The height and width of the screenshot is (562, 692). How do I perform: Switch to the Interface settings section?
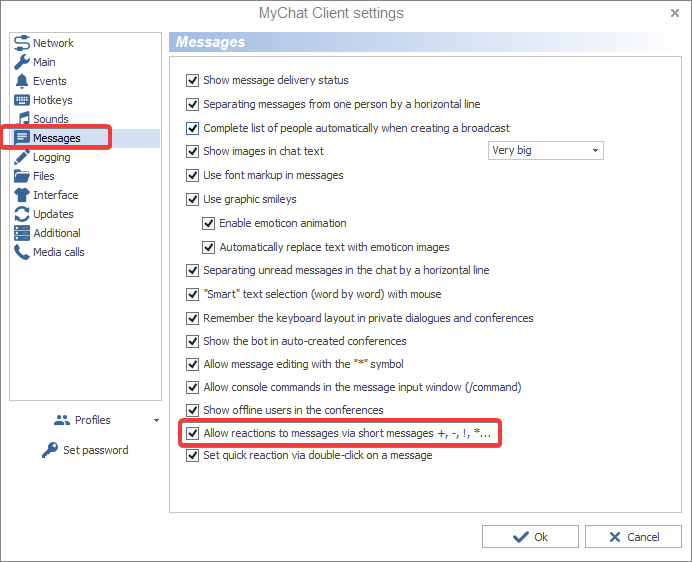[55, 195]
